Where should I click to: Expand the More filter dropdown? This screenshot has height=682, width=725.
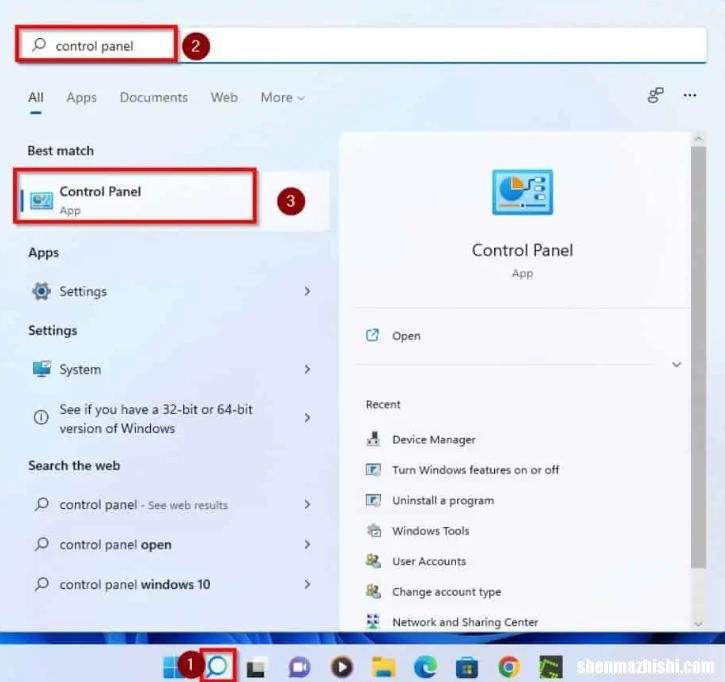283,98
